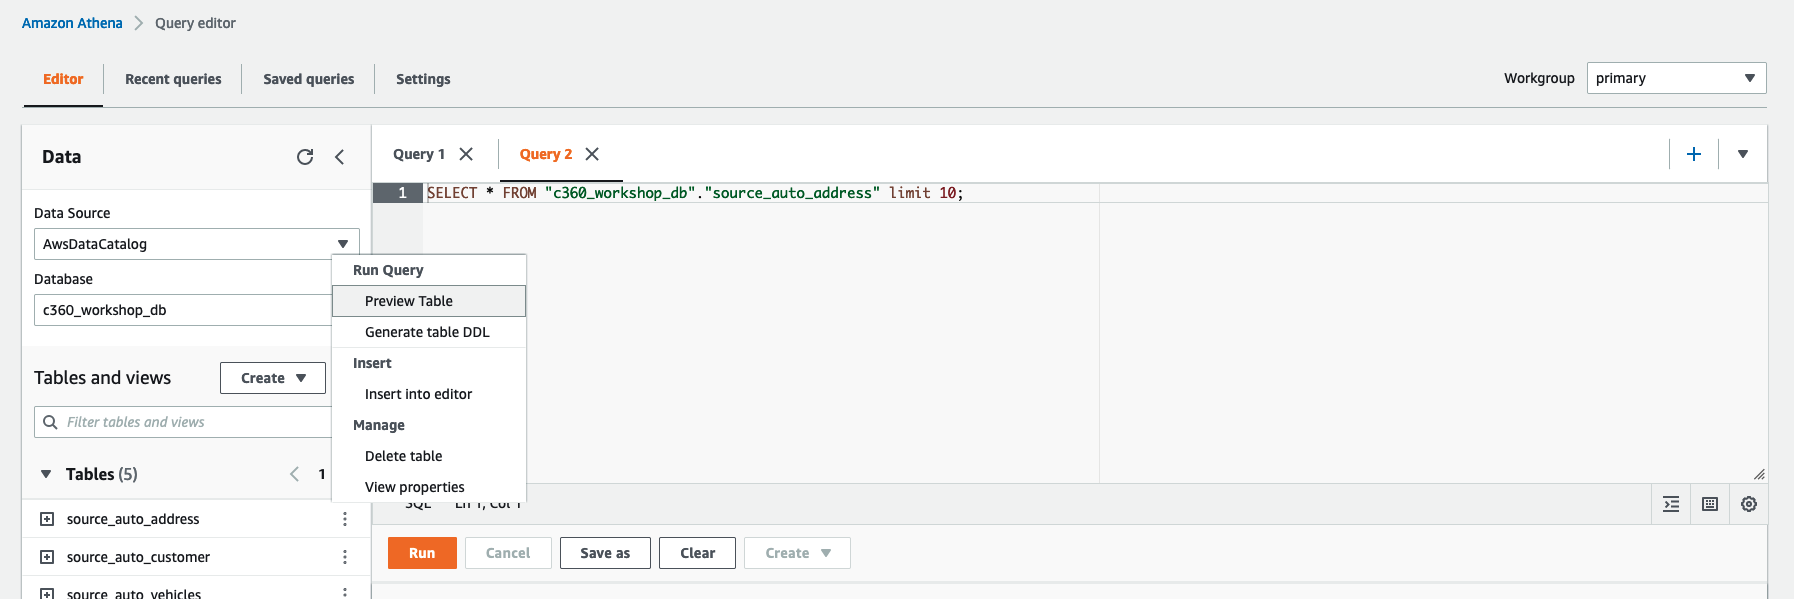Click the Filter tables and views field

point(190,422)
